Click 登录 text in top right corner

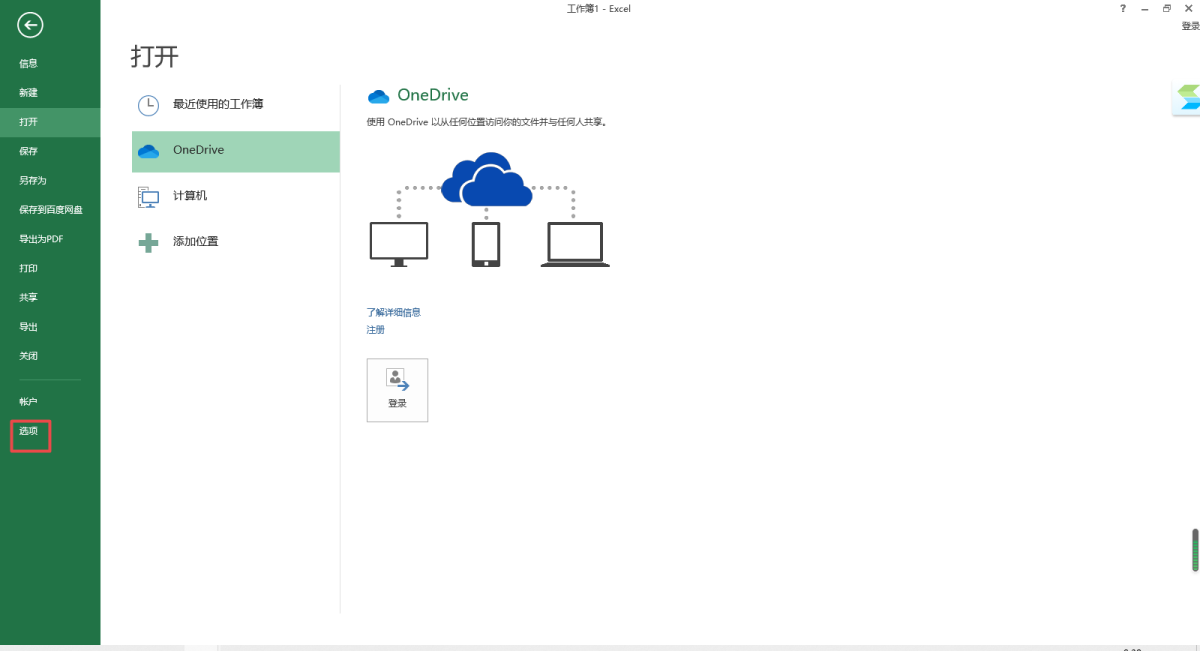click(1190, 26)
